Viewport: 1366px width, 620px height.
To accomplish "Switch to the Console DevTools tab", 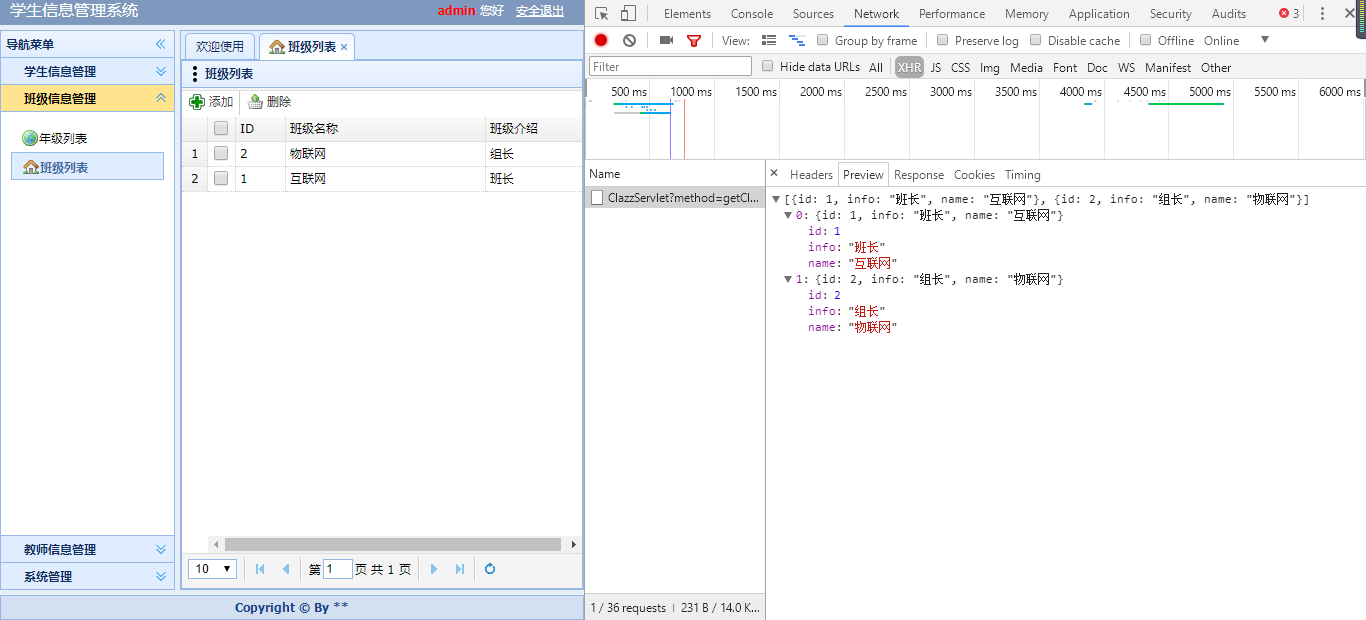I will click(x=752, y=13).
